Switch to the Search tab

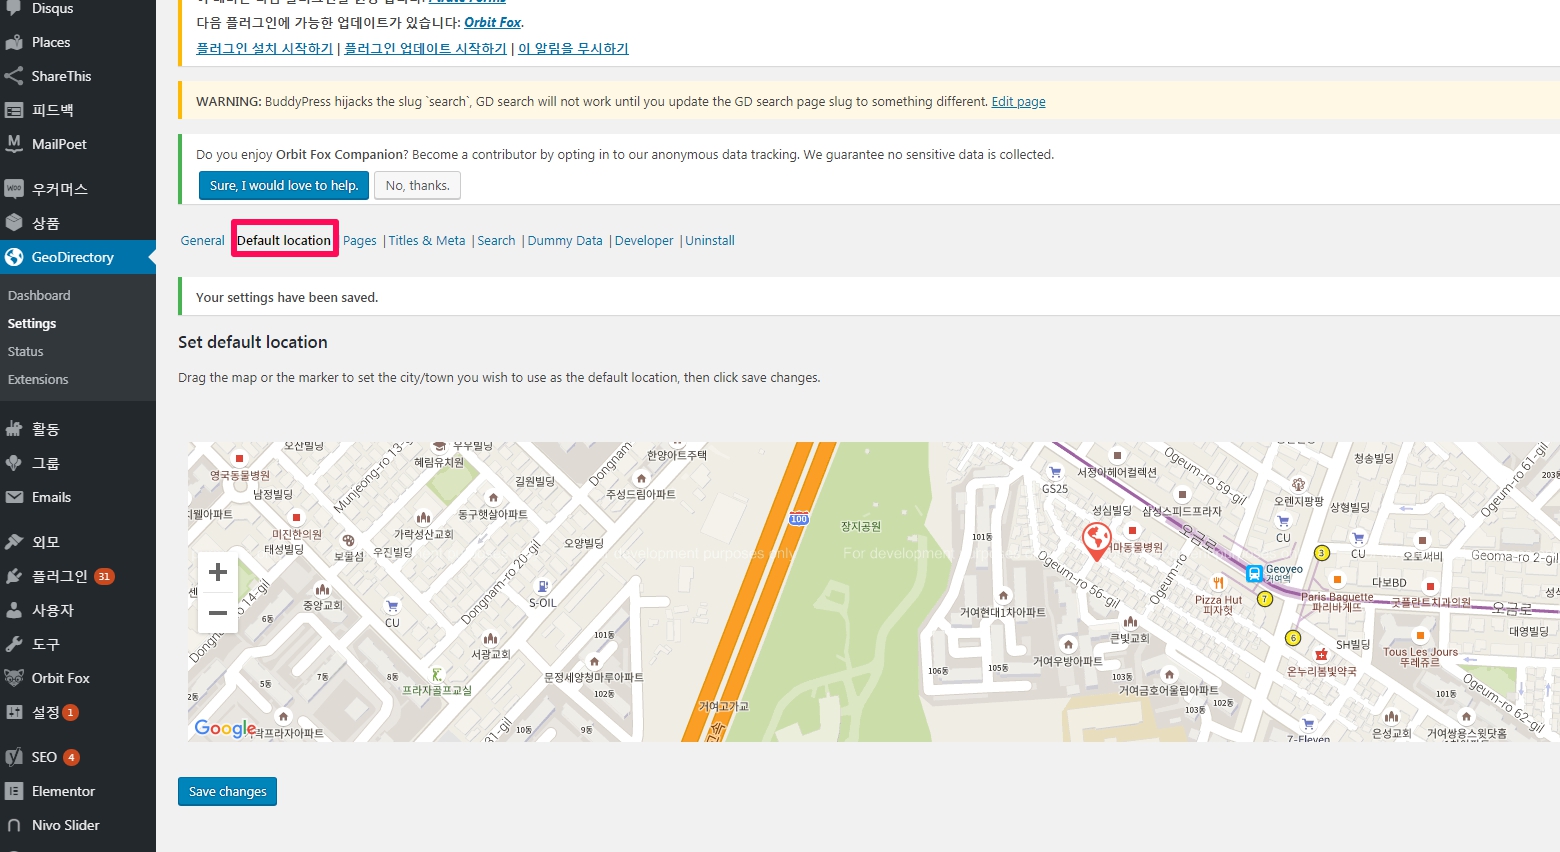tap(496, 240)
